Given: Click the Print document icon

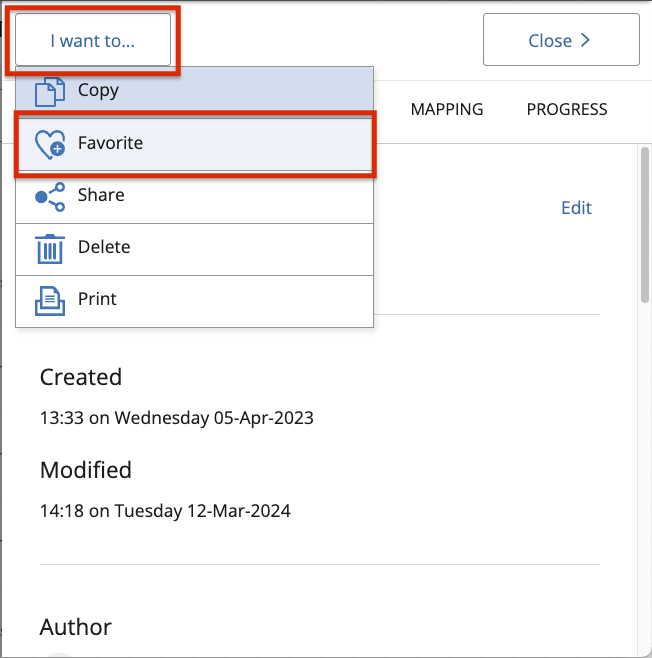Looking at the screenshot, I should 50,301.
